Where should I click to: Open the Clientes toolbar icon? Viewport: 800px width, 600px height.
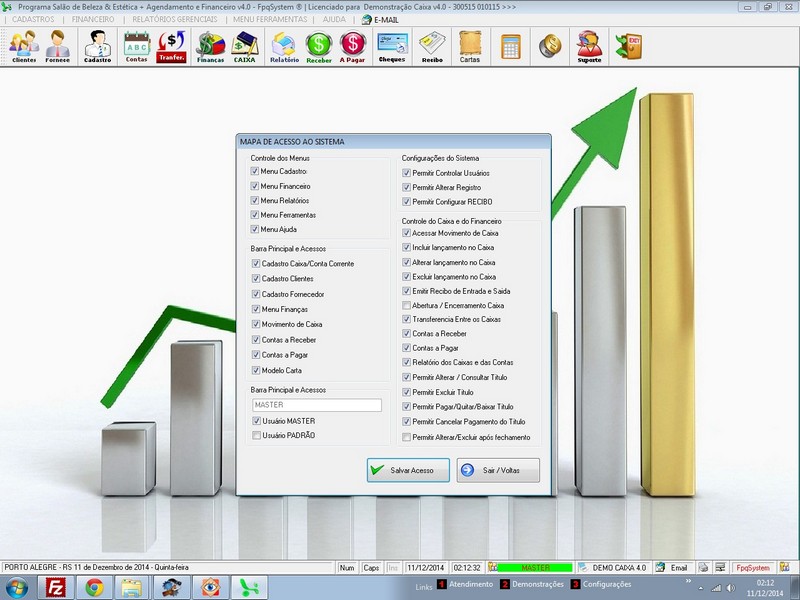24,46
